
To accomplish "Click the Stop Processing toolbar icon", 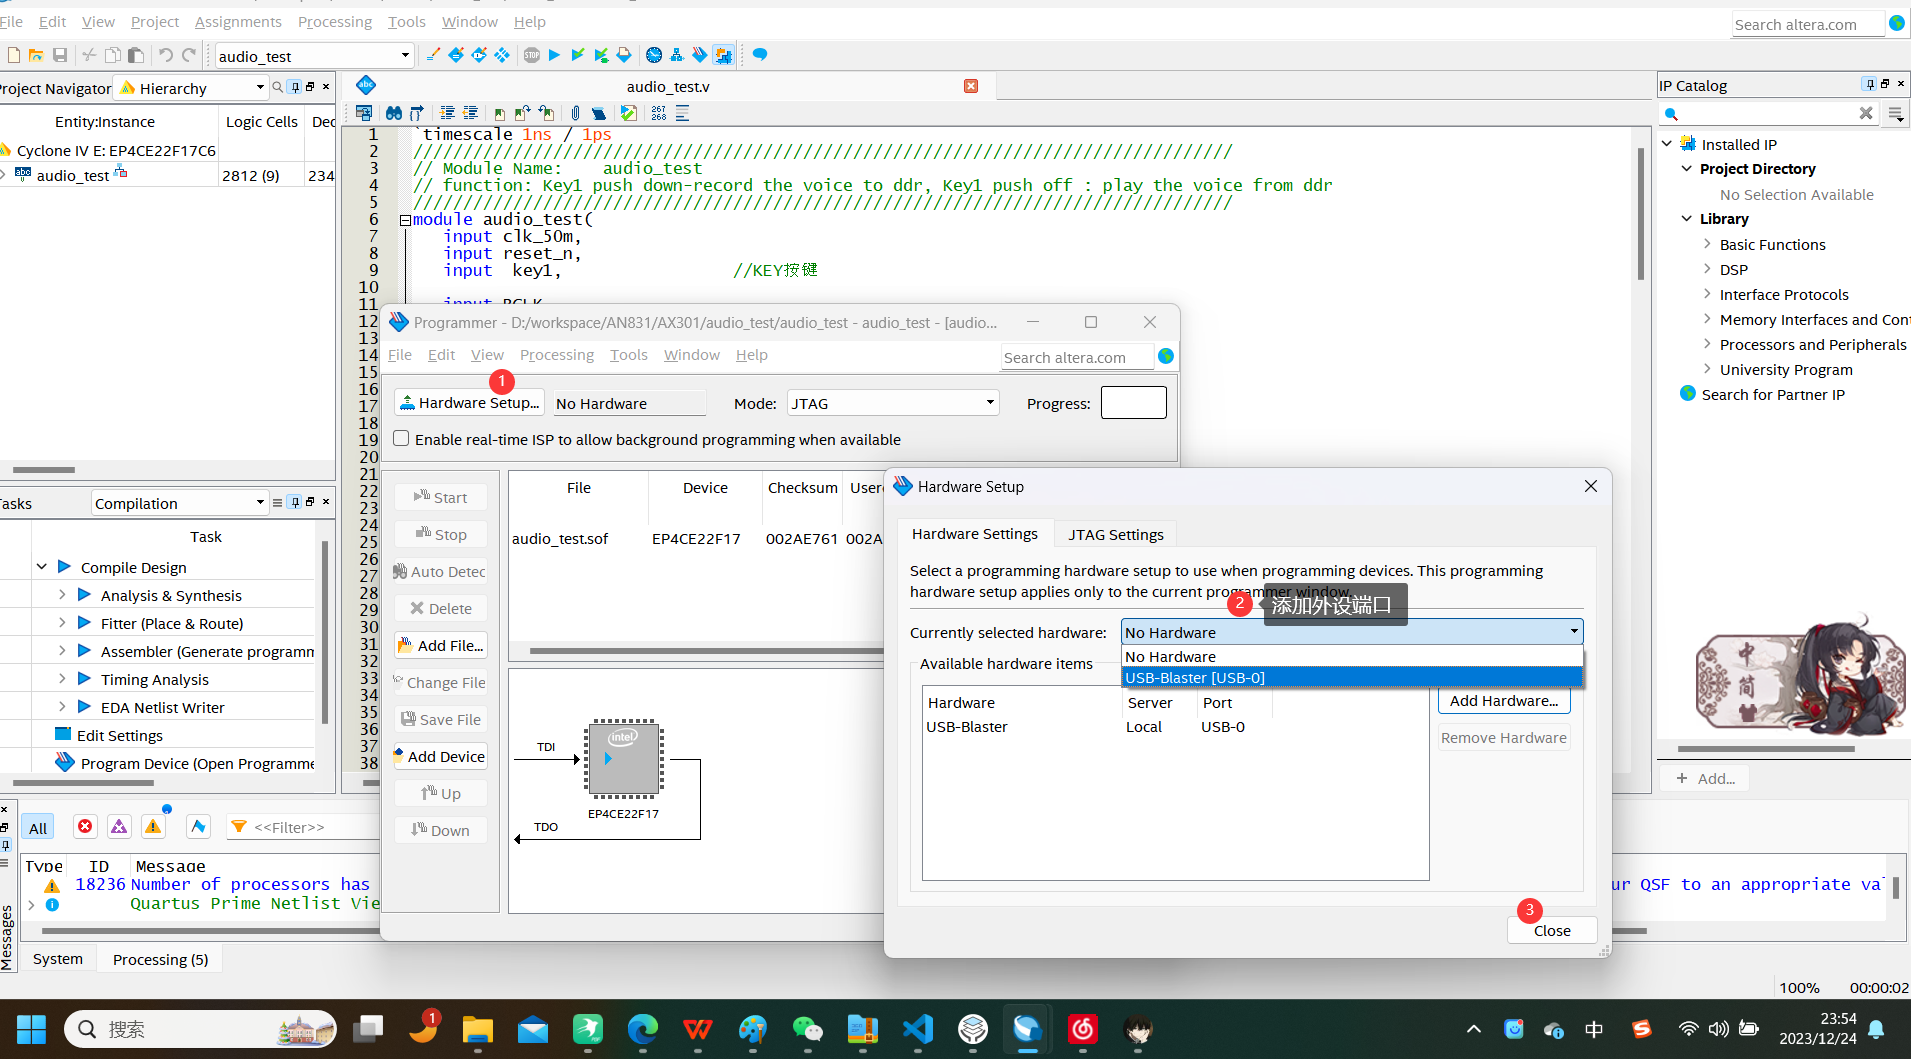I will [532, 55].
